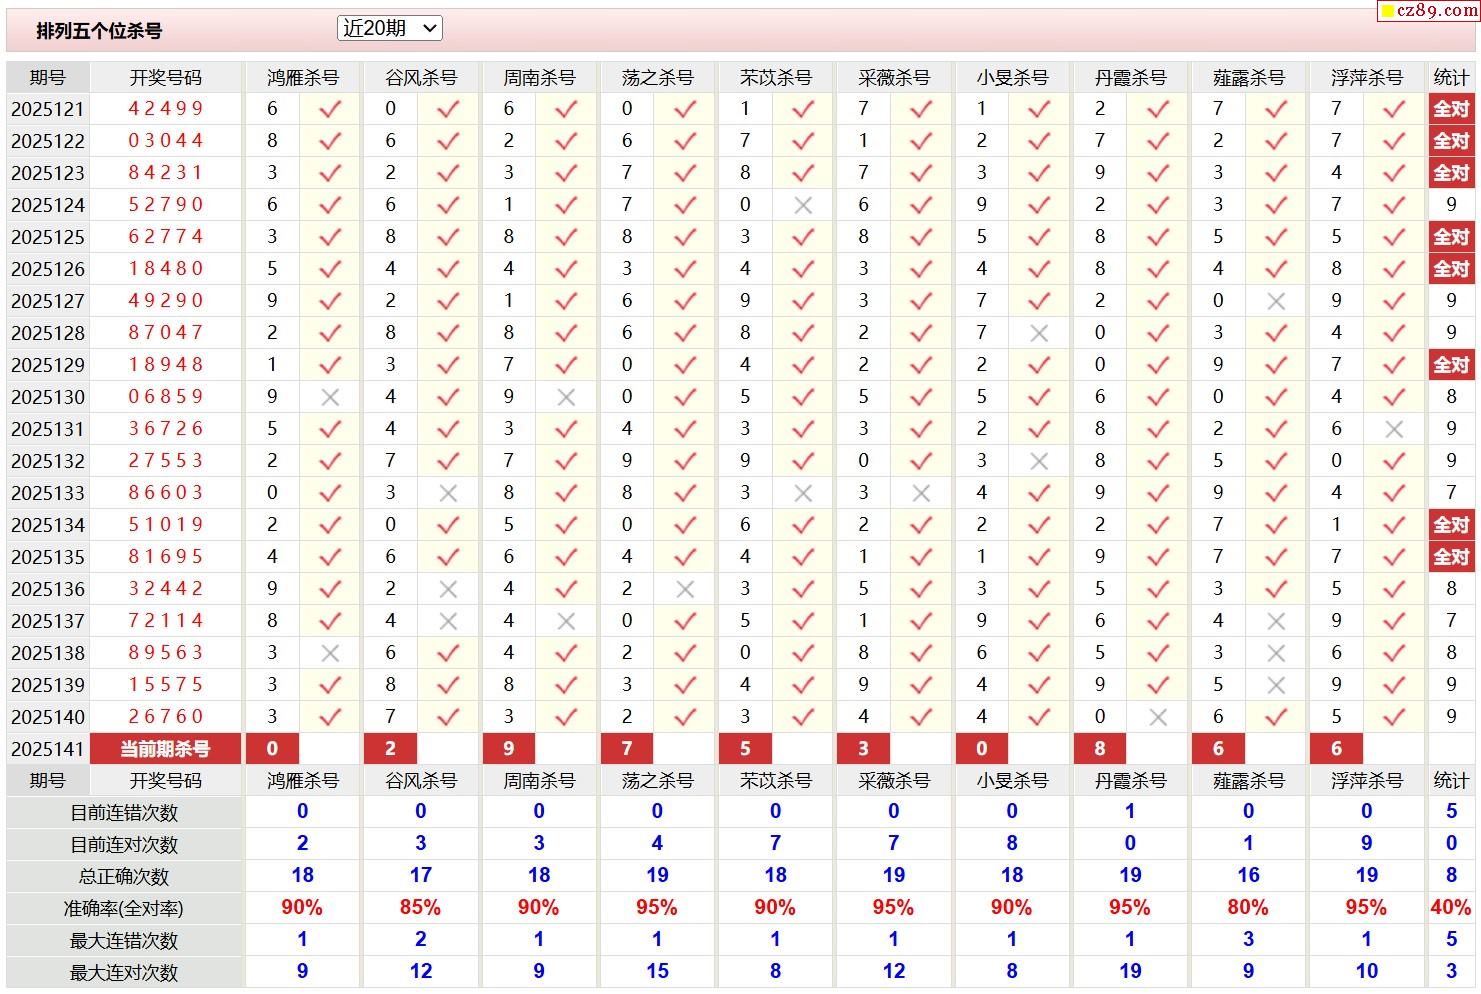Screen dimensions: 1481x994
Task: Click 荡之杀号 max streak value 15
Action: (657, 971)
